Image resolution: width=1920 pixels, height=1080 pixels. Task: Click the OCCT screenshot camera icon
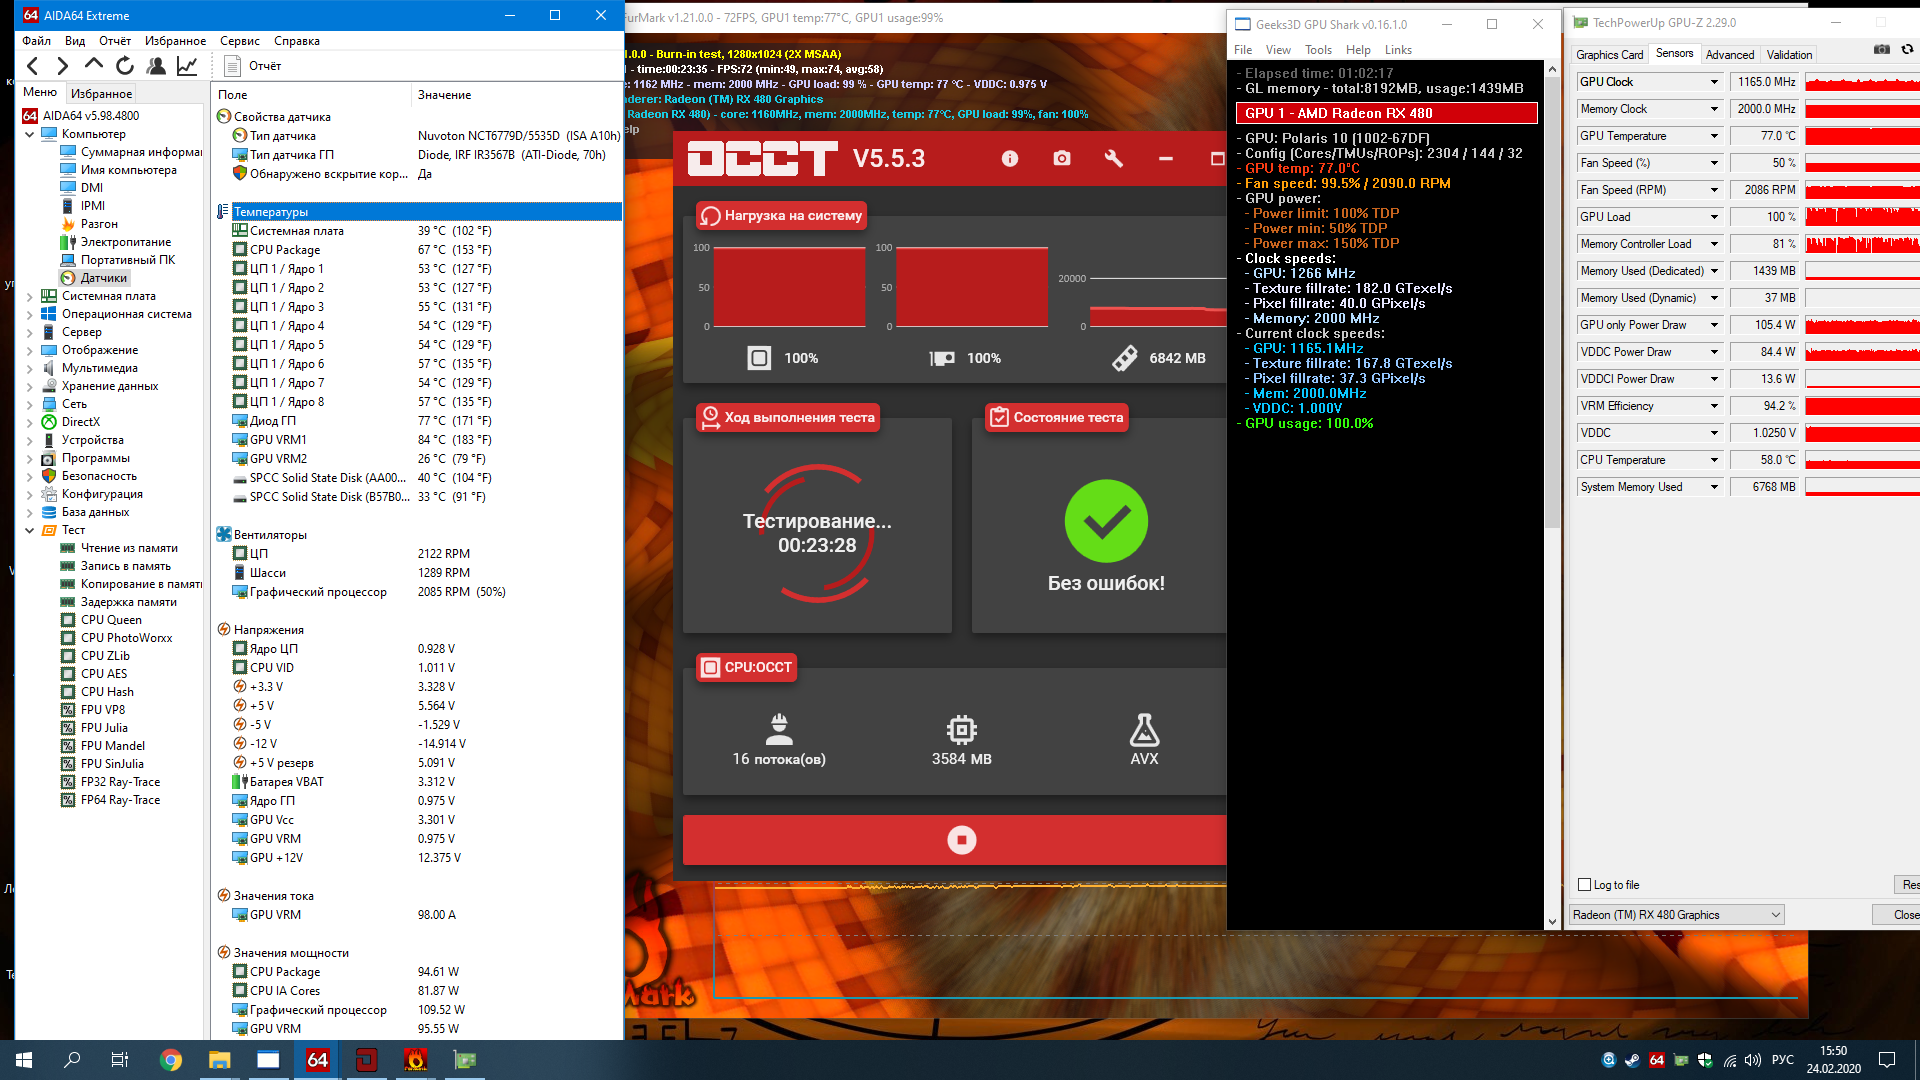1062,159
